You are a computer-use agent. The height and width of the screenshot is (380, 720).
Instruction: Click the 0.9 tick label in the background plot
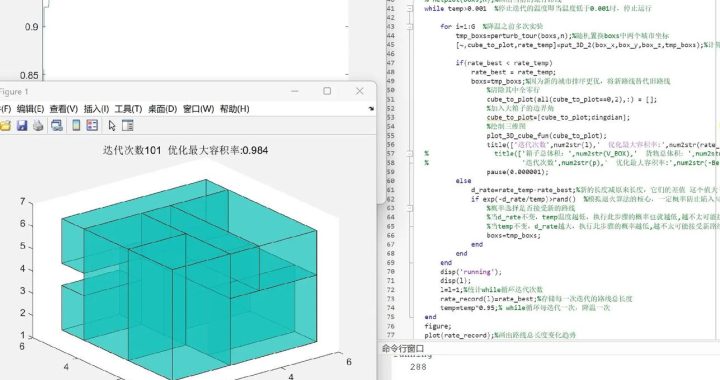[x=32, y=27]
